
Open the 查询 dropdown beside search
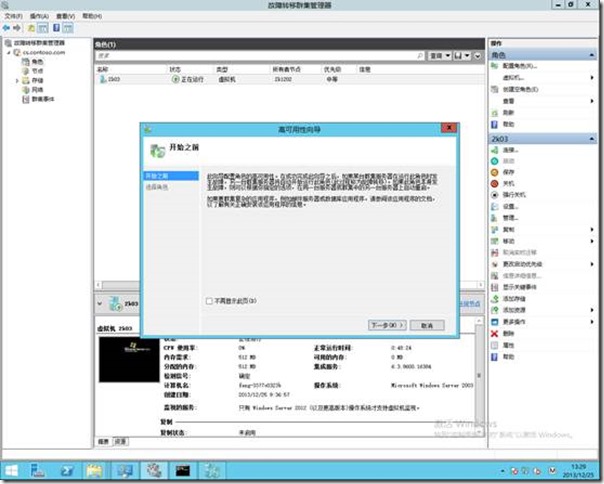(x=440, y=56)
